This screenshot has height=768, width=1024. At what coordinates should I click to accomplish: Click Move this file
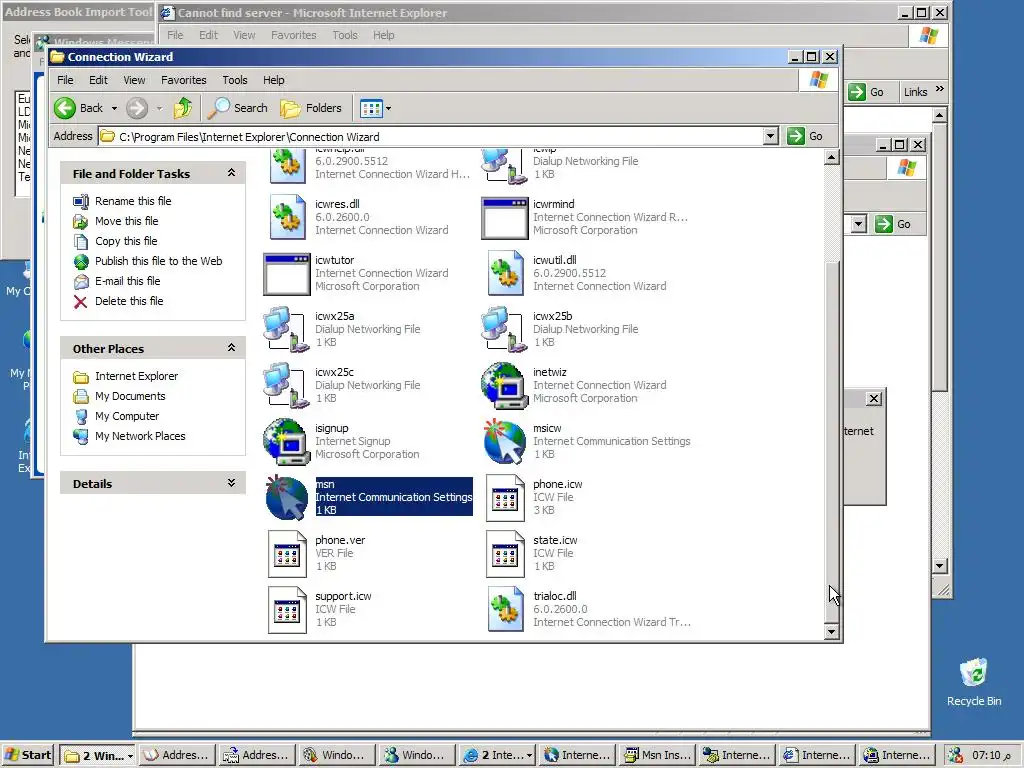coord(127,221)
